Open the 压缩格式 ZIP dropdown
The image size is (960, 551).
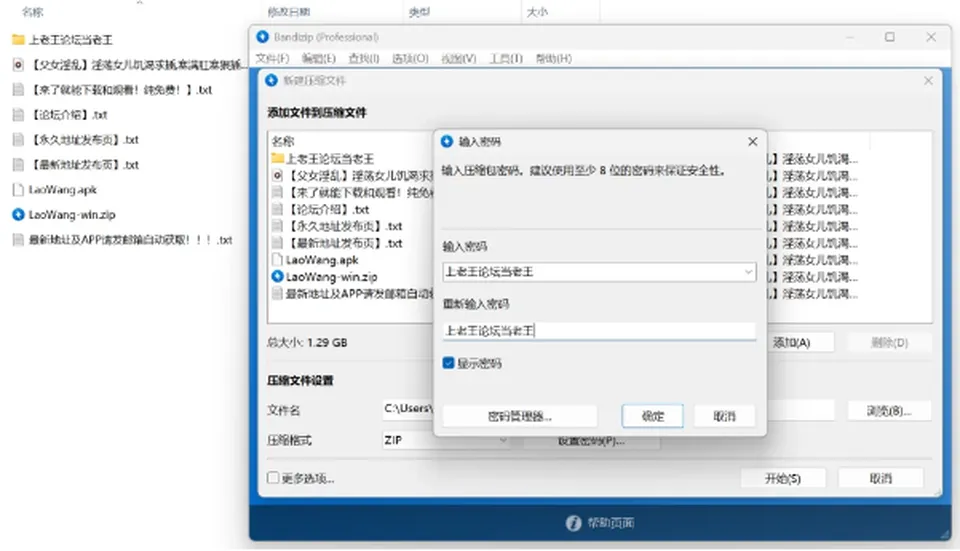tap(445, 440)
